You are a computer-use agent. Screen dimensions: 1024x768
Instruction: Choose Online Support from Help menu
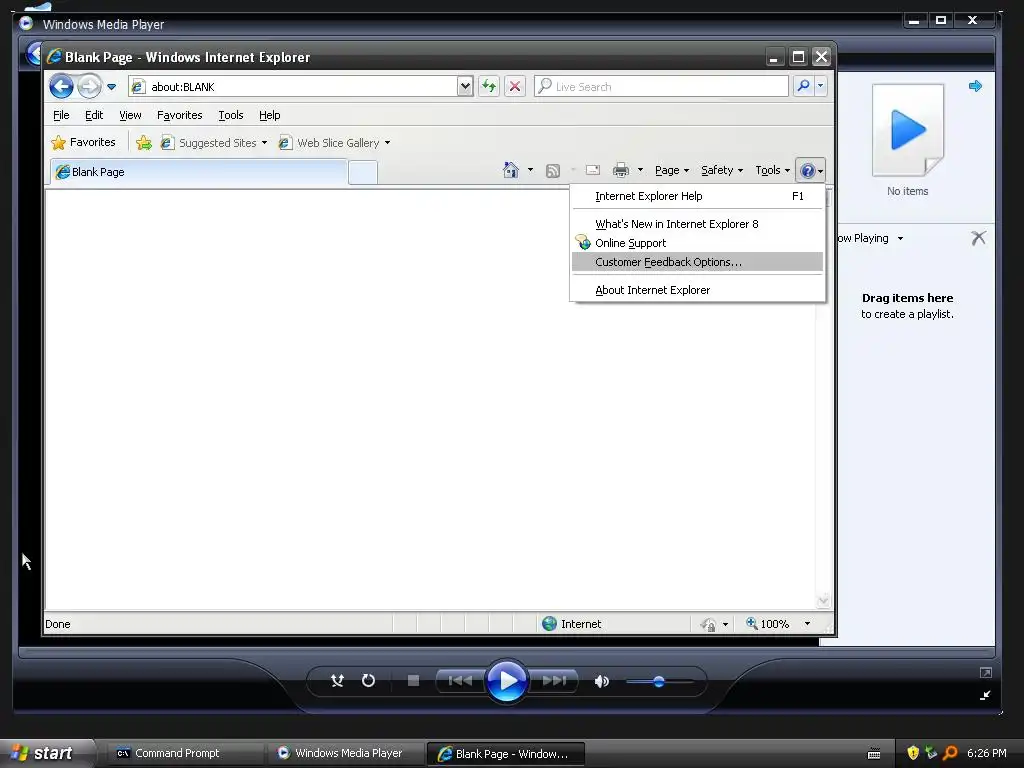[x=697, y=243]
